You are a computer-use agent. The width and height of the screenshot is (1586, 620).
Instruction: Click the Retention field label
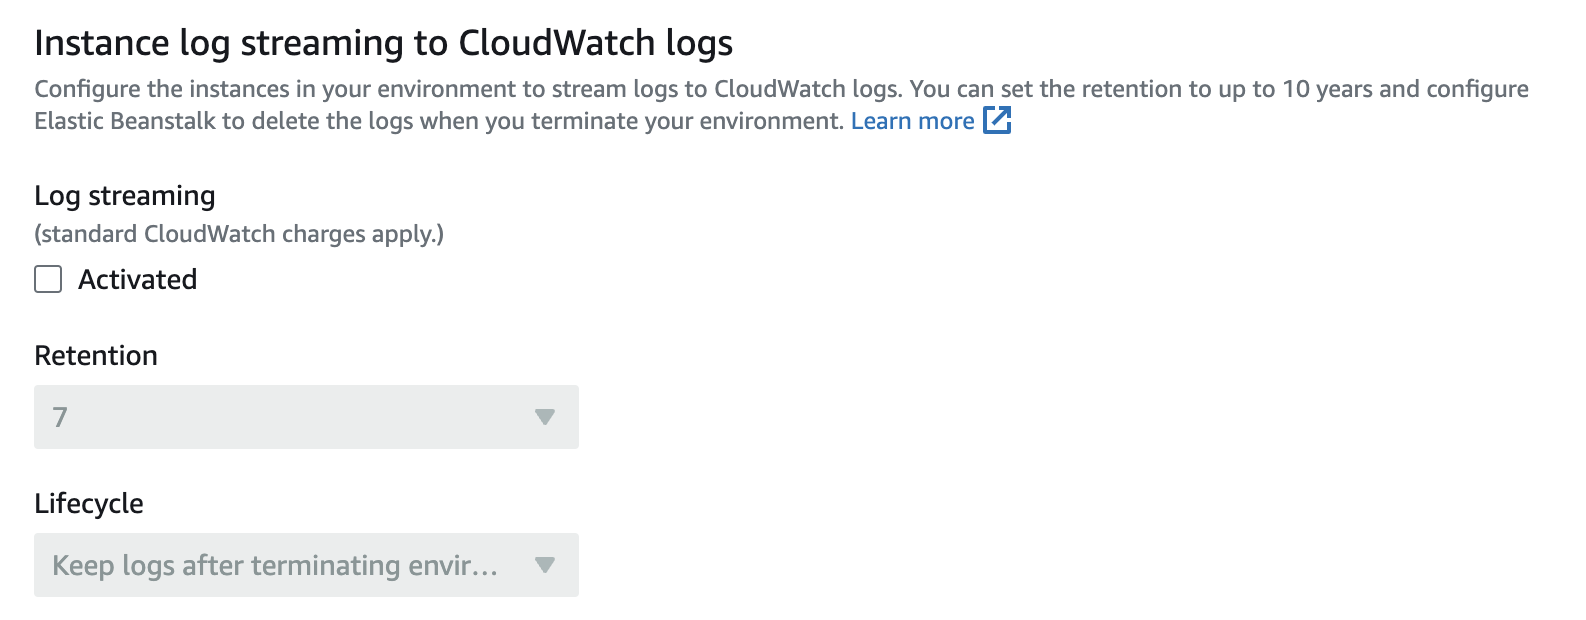click(96, 356)
